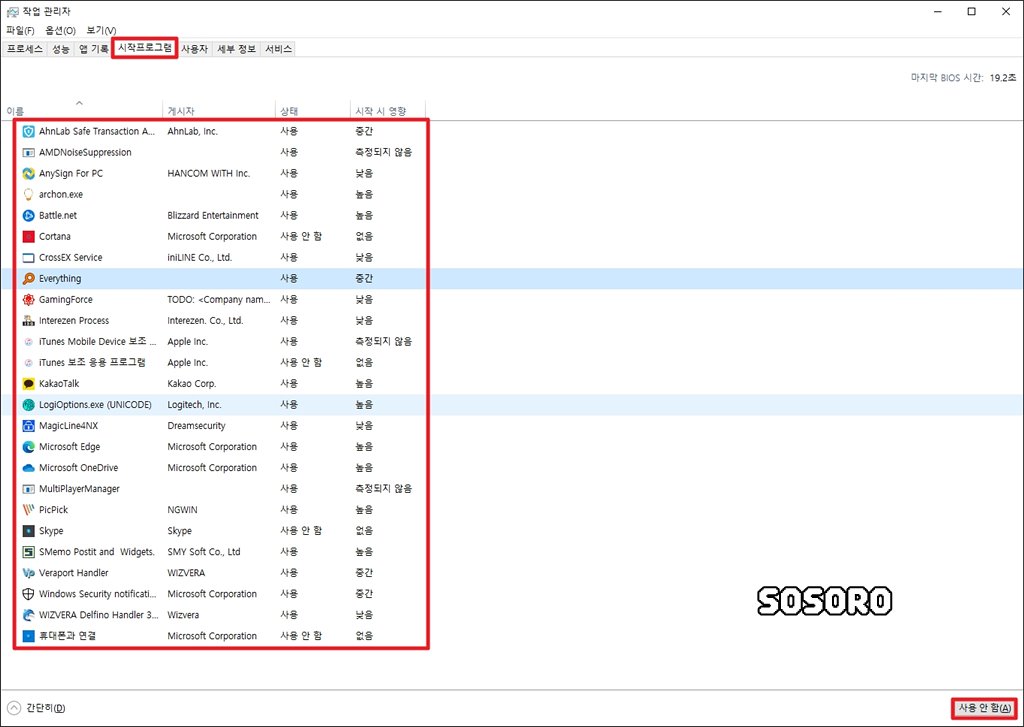Click the PicPick icon
The width and height of the screenshot is (1024, 727).
[x=28, y=509]
